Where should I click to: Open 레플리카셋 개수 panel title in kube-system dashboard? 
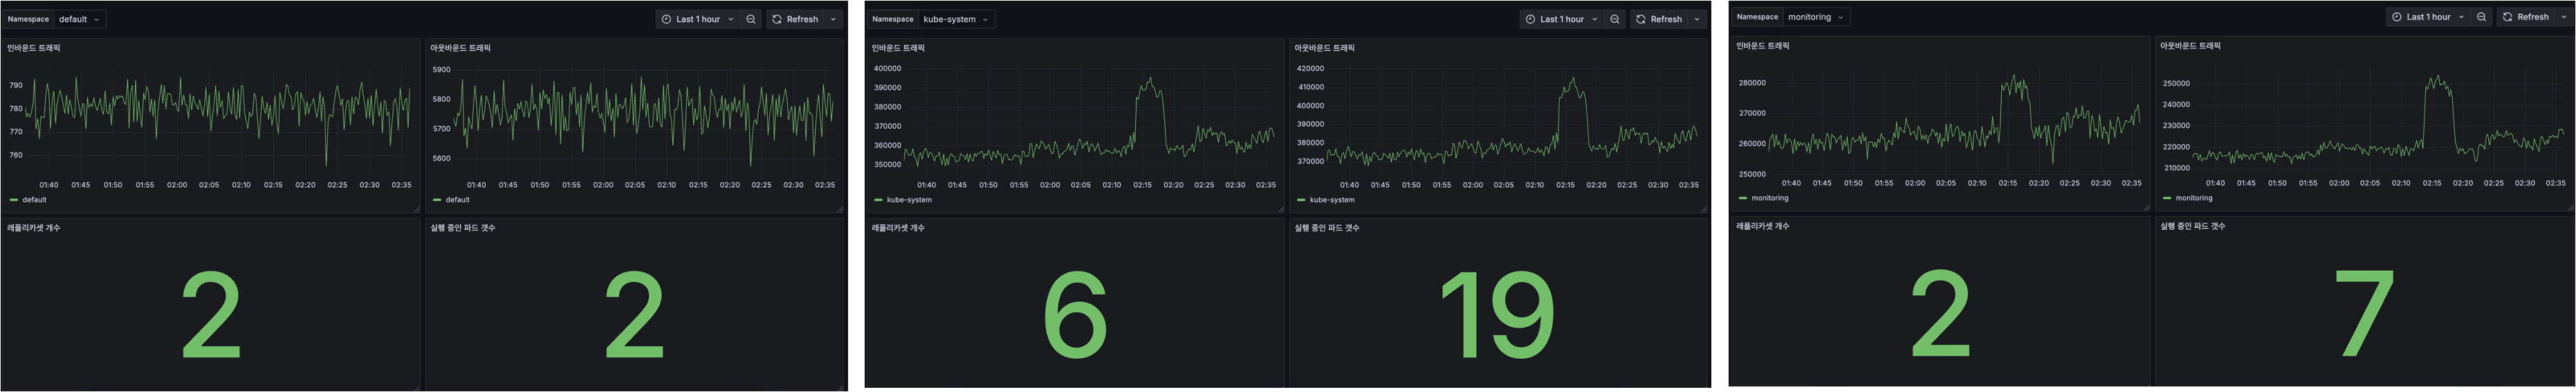[x=897, y=228]
